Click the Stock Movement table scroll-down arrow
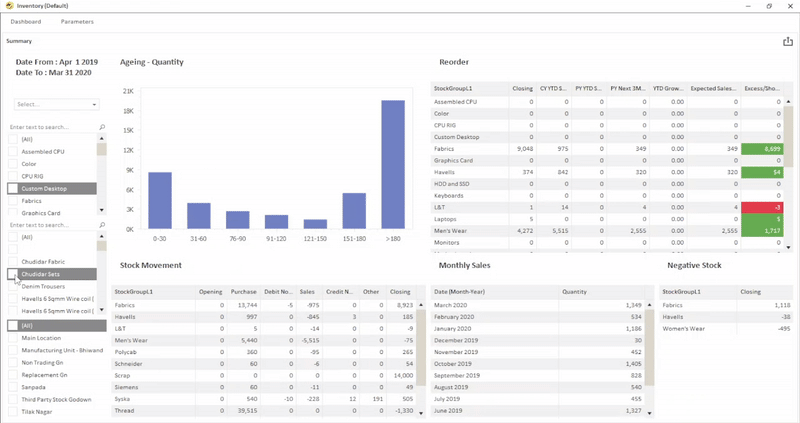800x423 pixels. click(421, 413)
